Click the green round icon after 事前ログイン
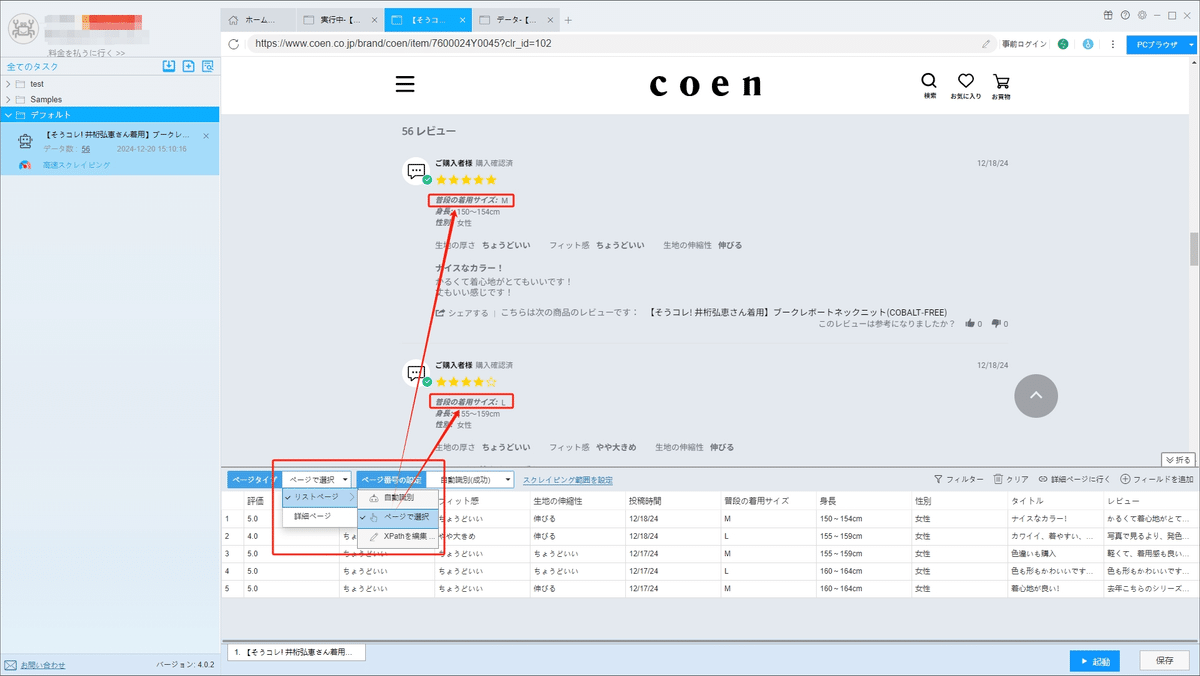 click(x=1063, y=44)
